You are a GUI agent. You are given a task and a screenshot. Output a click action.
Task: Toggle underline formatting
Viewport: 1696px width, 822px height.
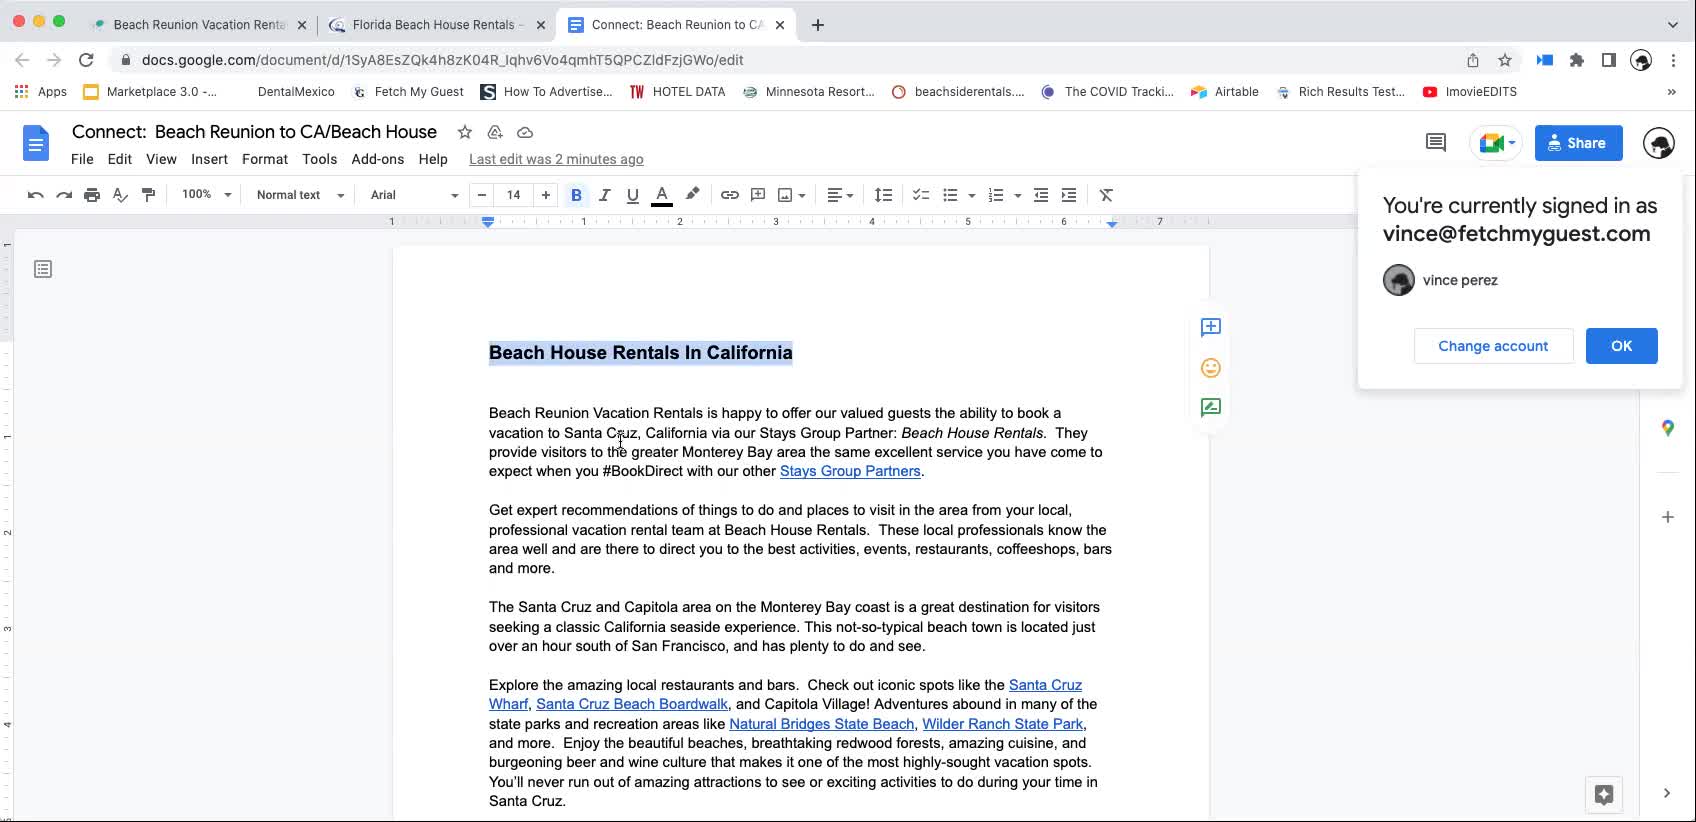(x=632, y=195)
